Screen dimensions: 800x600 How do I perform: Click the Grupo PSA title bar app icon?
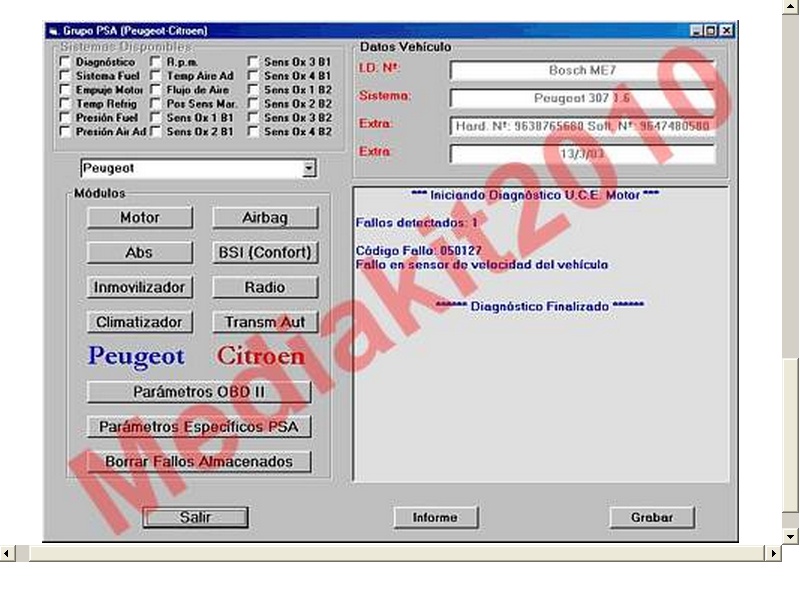click(x=53, y=31)
